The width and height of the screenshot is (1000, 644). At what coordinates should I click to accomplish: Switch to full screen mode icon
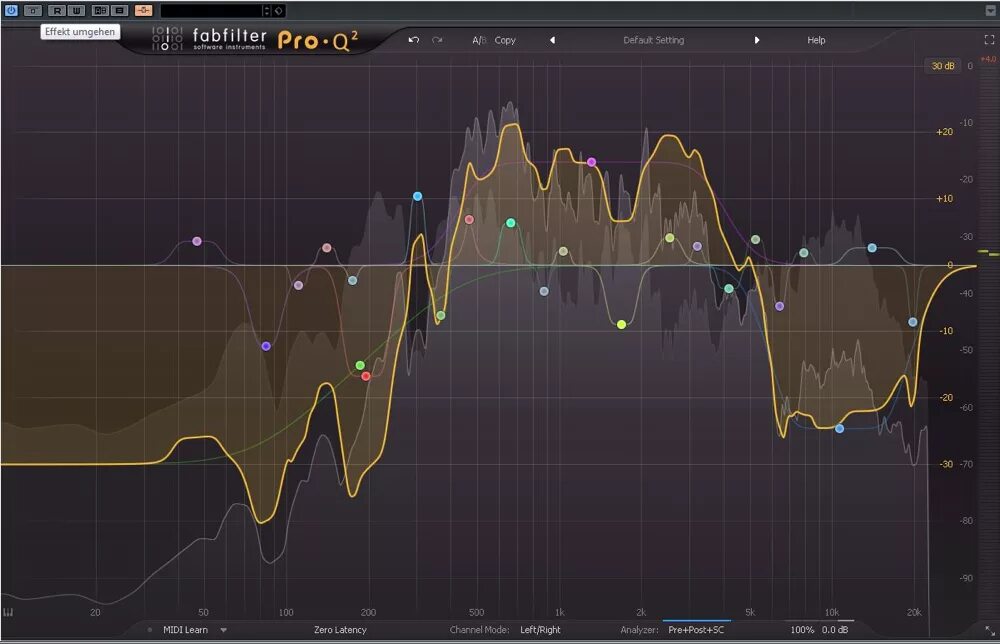[x=989, y=40]
